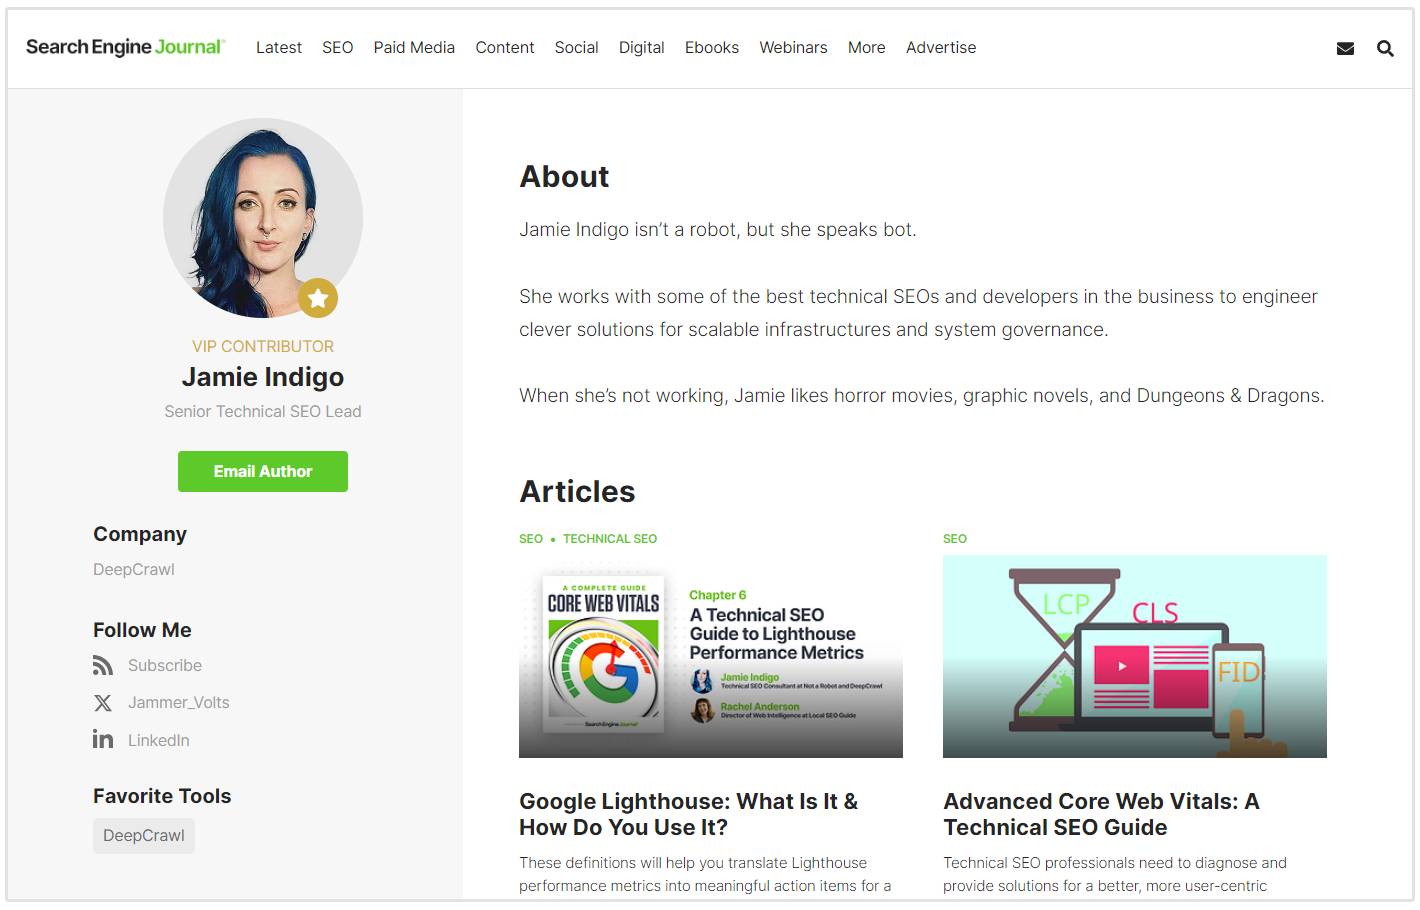Open the Ebooks navigation link

coord(711,47)
